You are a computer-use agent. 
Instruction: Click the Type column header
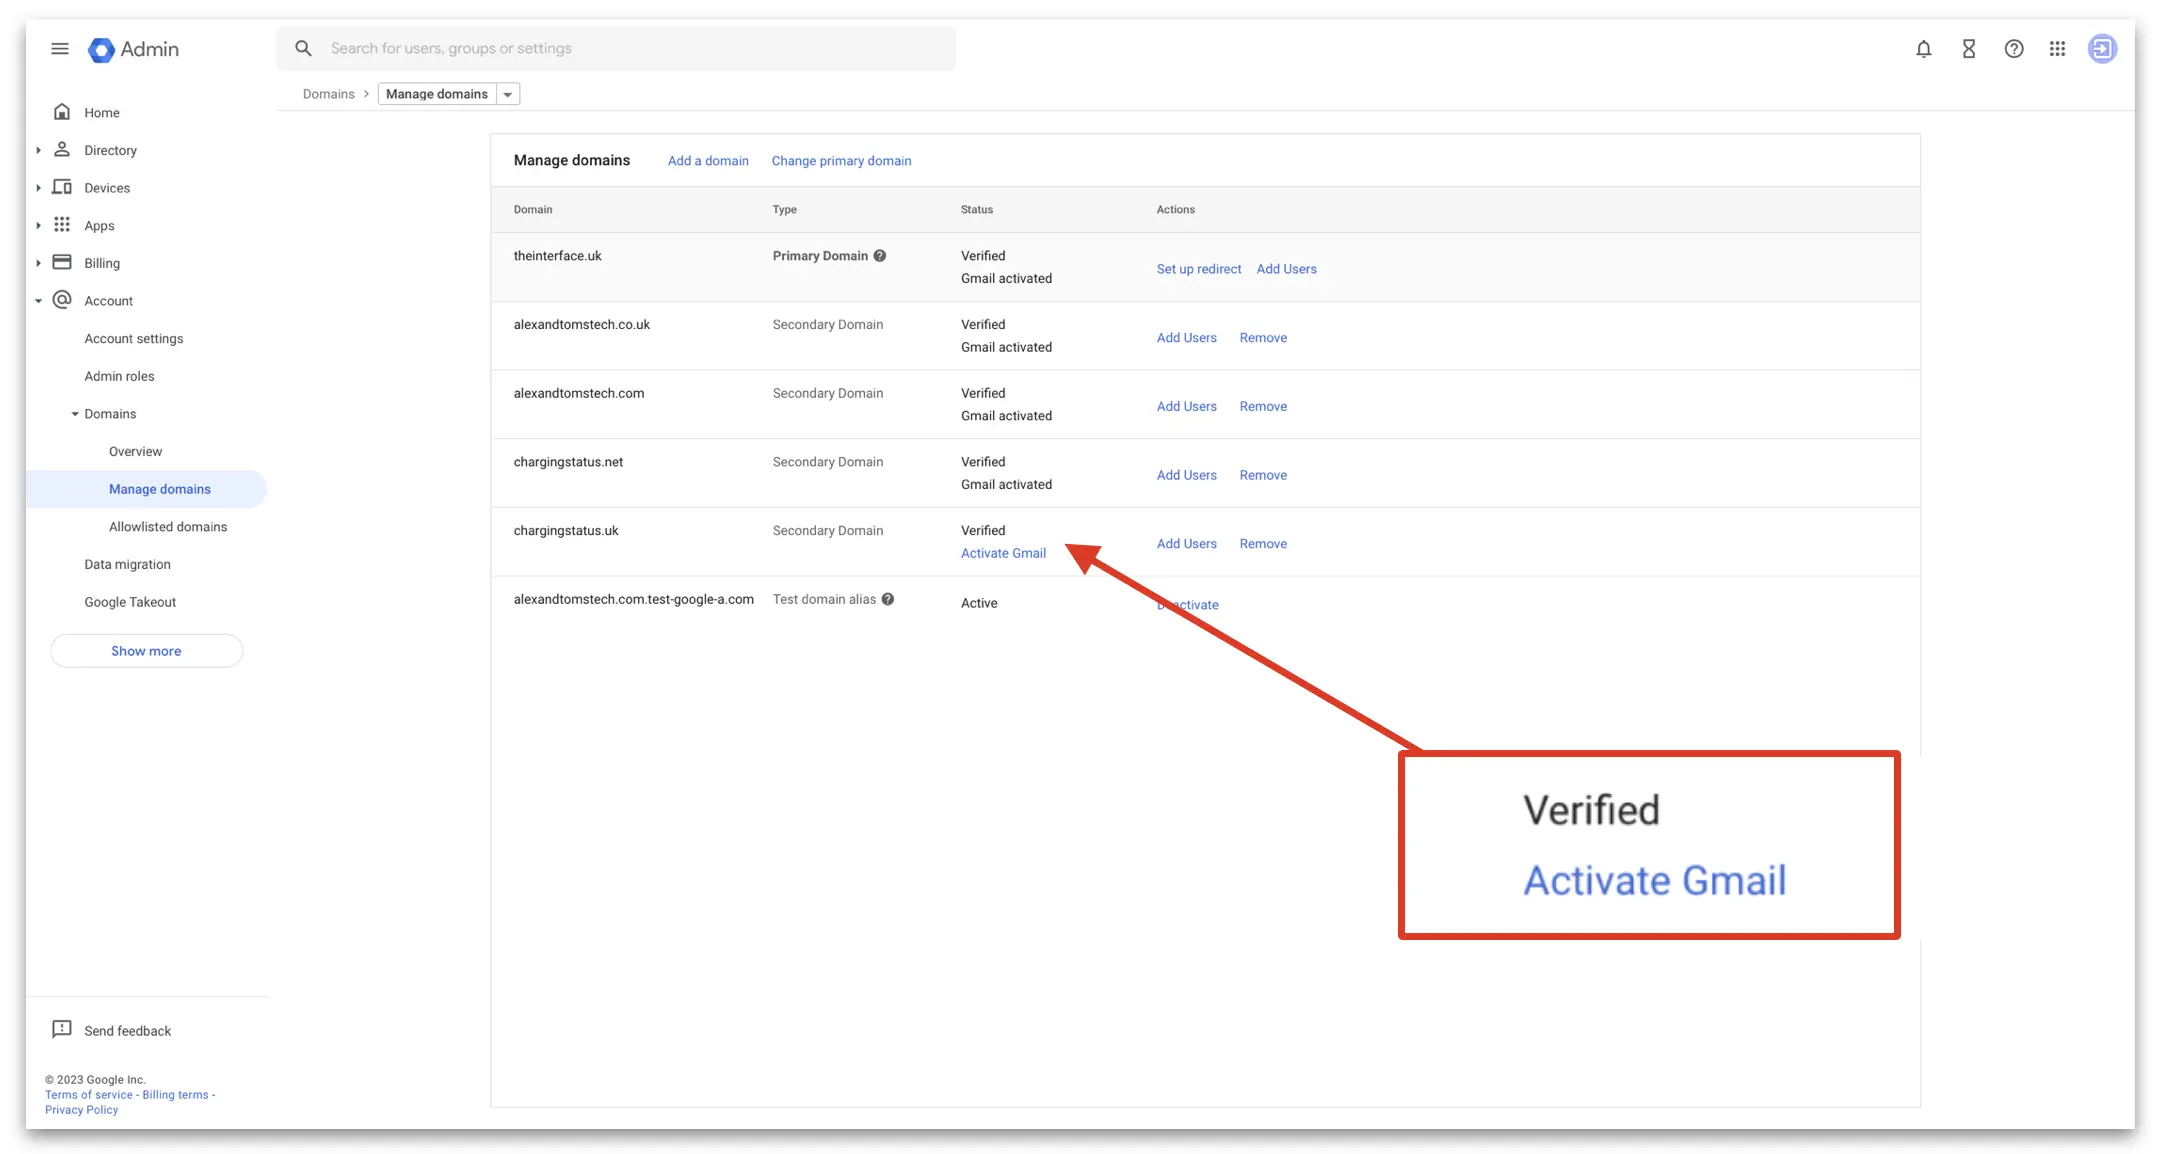click(x=784, y=210)
